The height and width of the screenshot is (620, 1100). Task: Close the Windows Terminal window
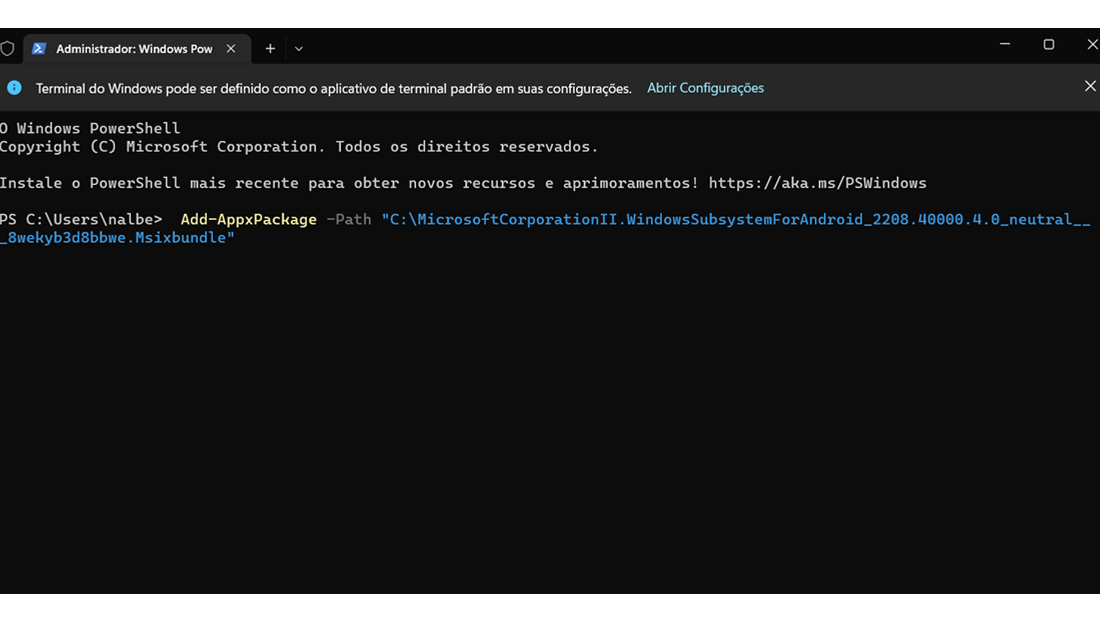click(1092, 44)
